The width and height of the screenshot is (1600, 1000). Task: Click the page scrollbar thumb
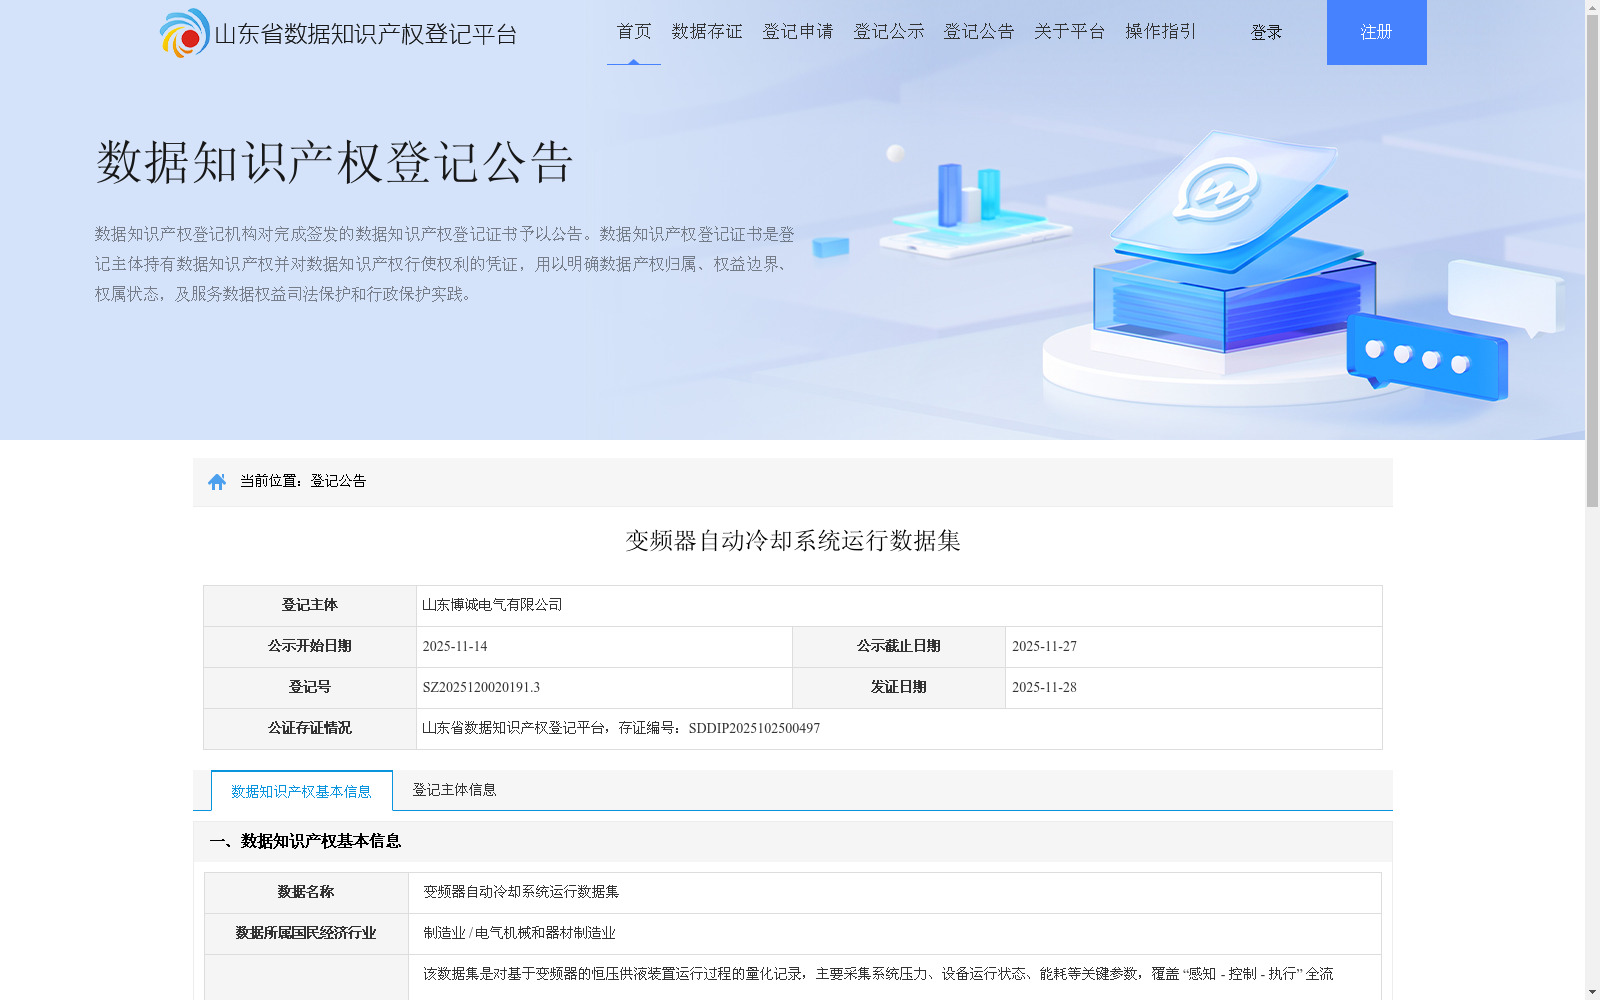(x=1592, y=261)
